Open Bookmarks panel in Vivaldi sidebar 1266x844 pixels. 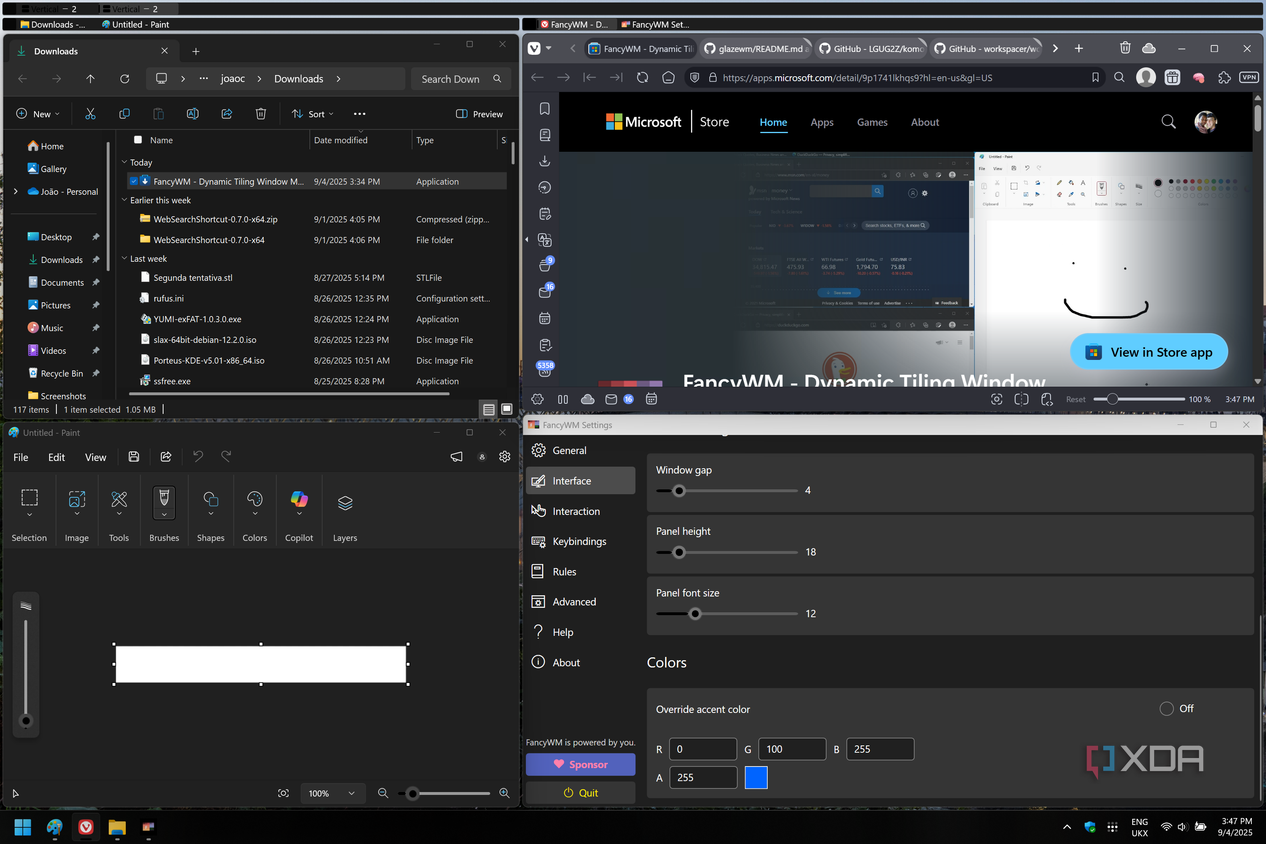pyautogui.click(x=545, y=108)
